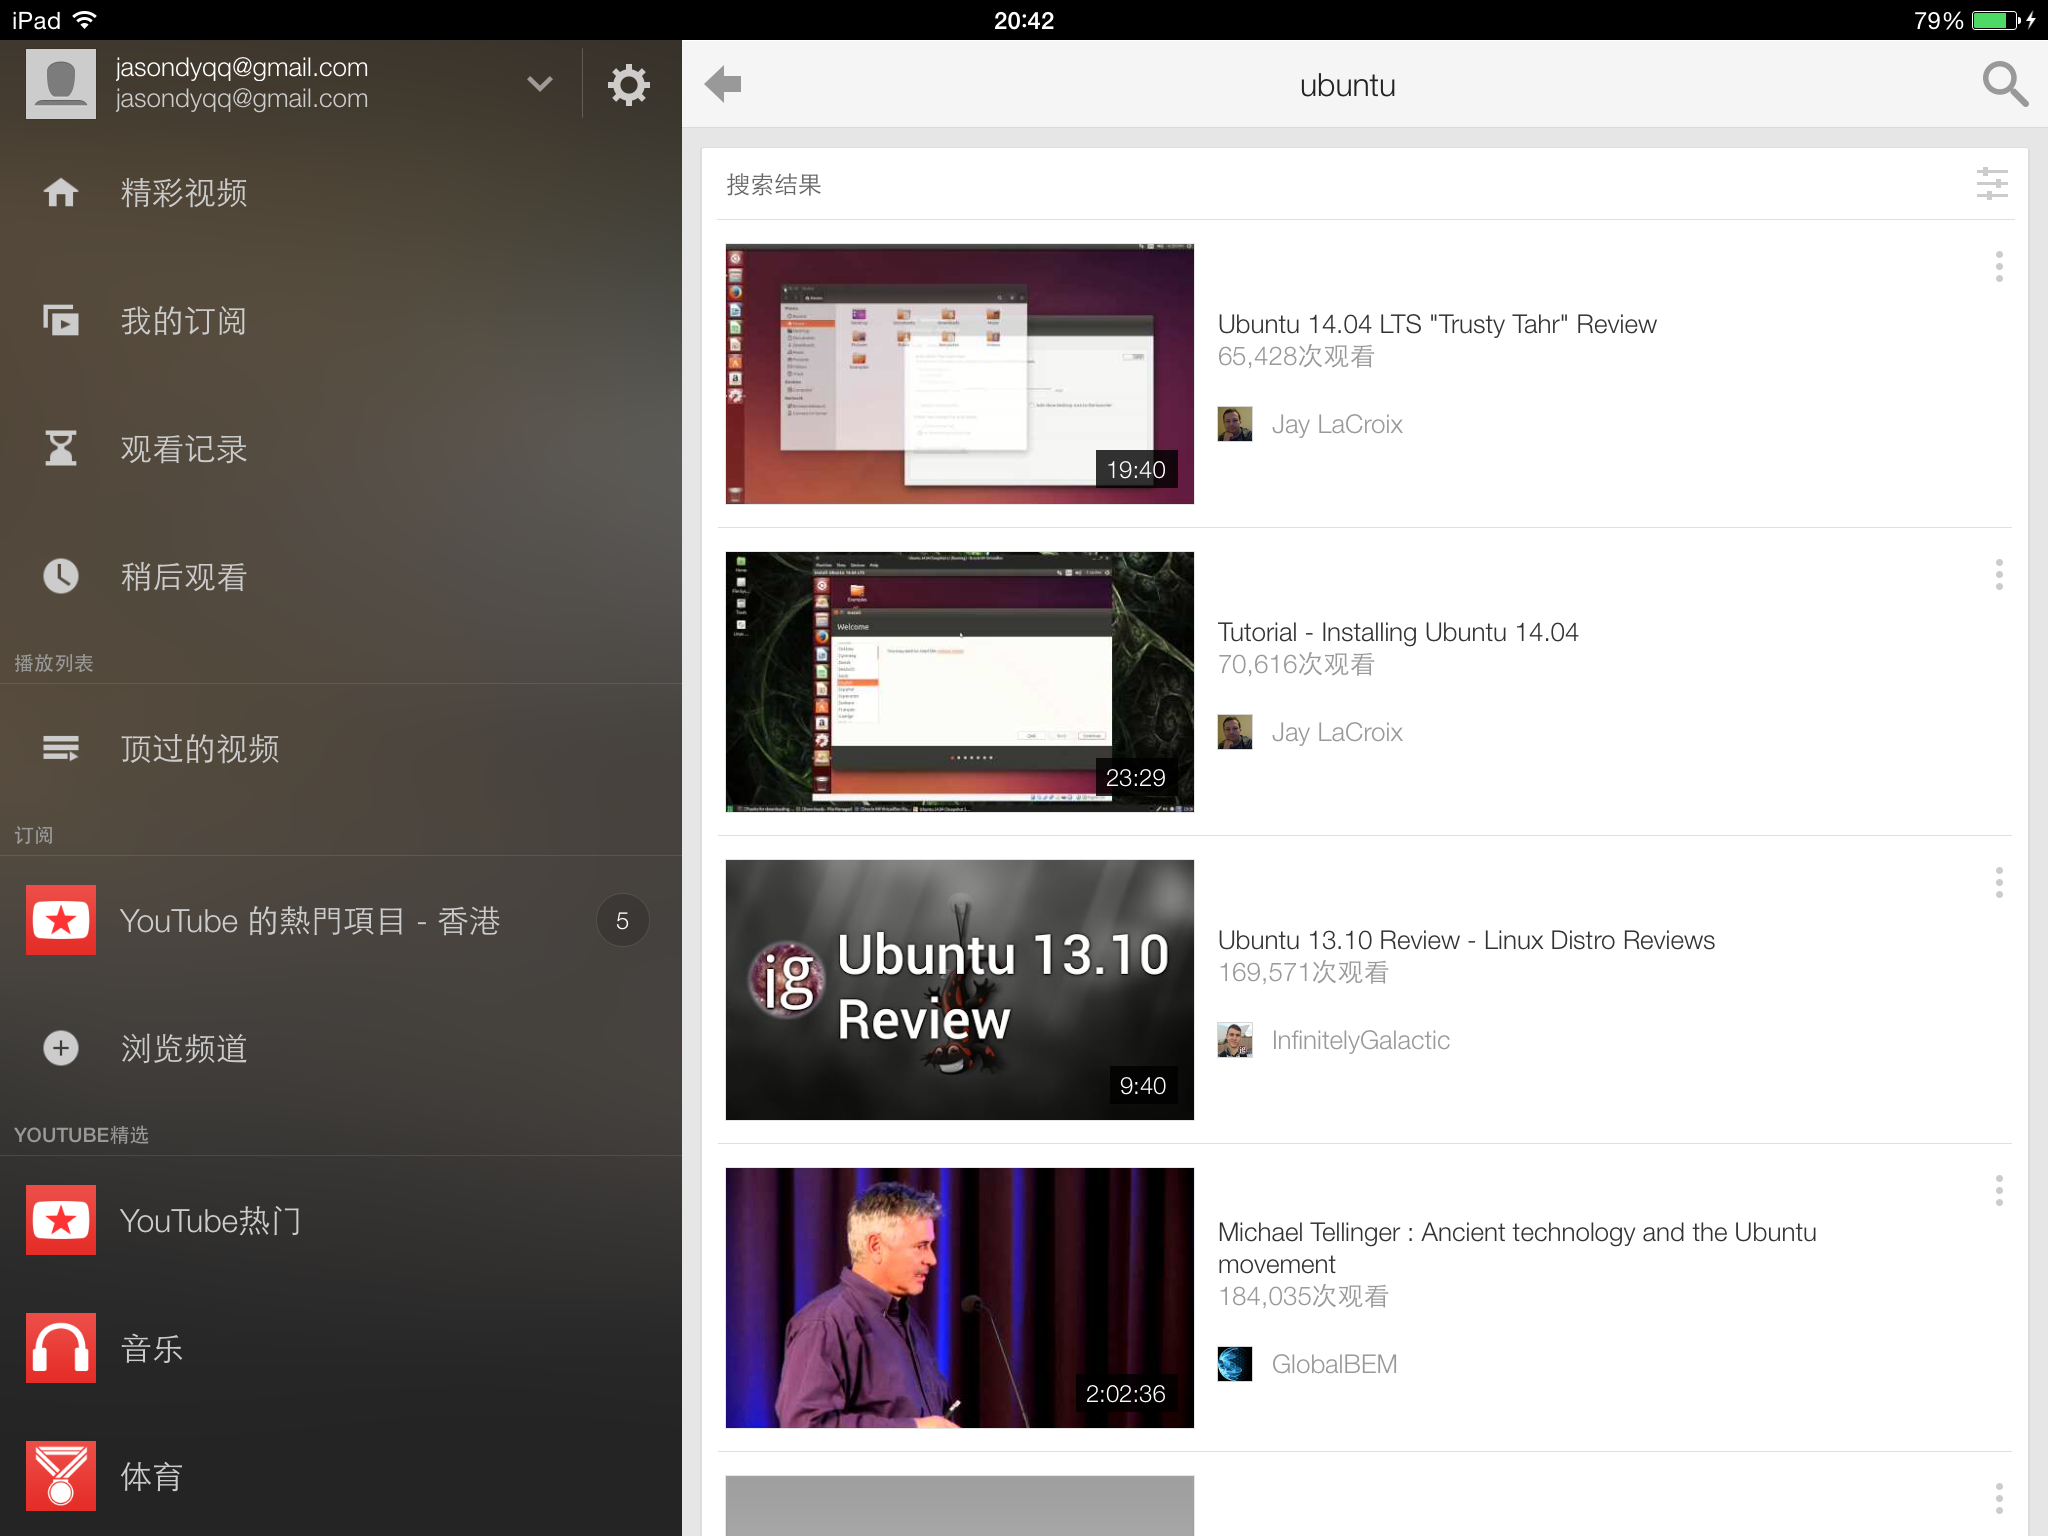Click the clock watch-later icon
2048x1536 pixels.
pos(61,576)
